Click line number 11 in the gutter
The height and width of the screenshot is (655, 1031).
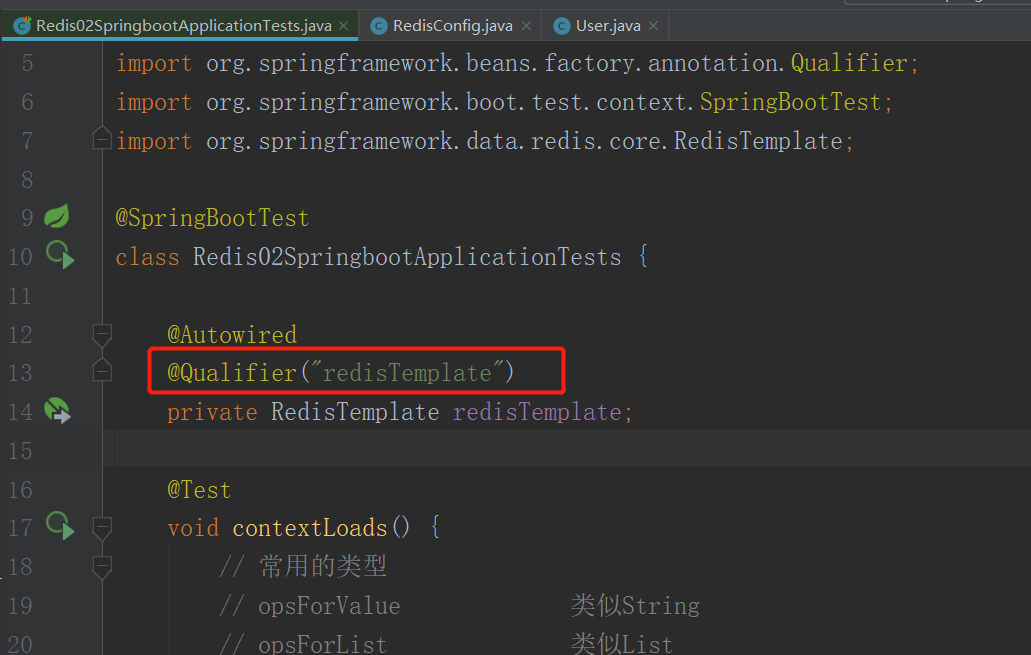pos(21,295)
